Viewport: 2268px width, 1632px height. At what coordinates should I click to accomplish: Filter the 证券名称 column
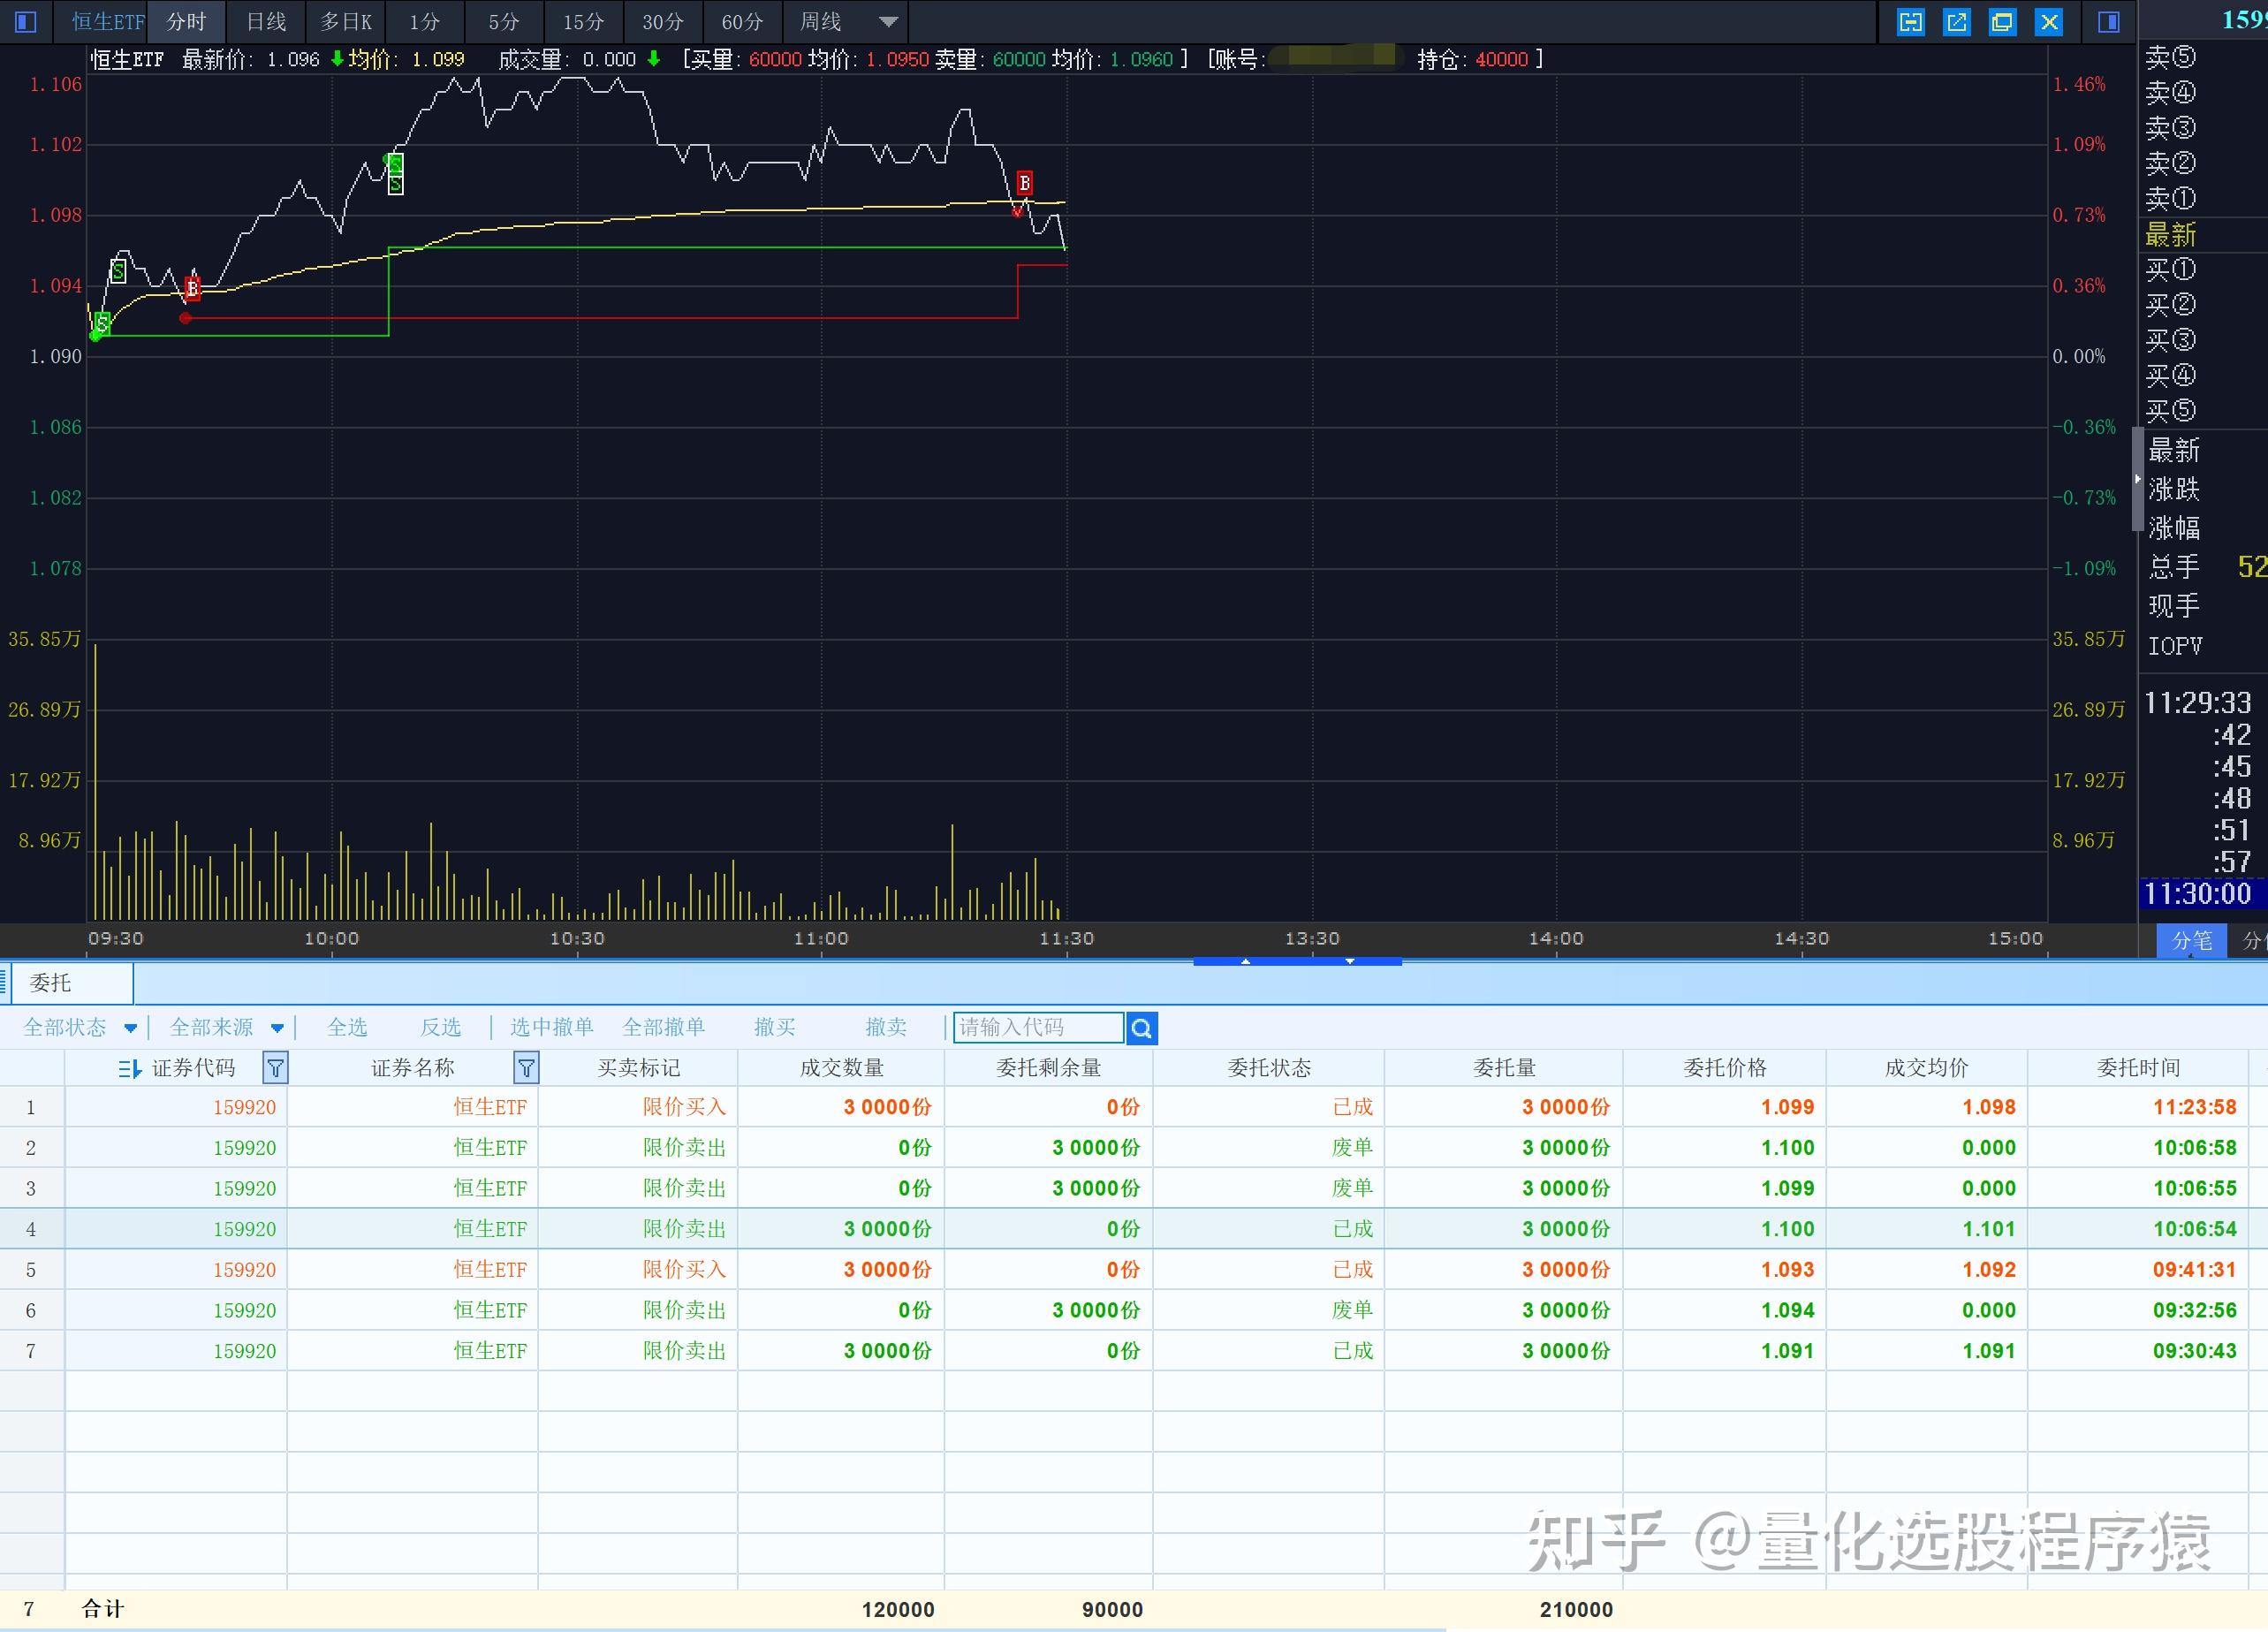pyautogui.click(x=526, y=1068)
